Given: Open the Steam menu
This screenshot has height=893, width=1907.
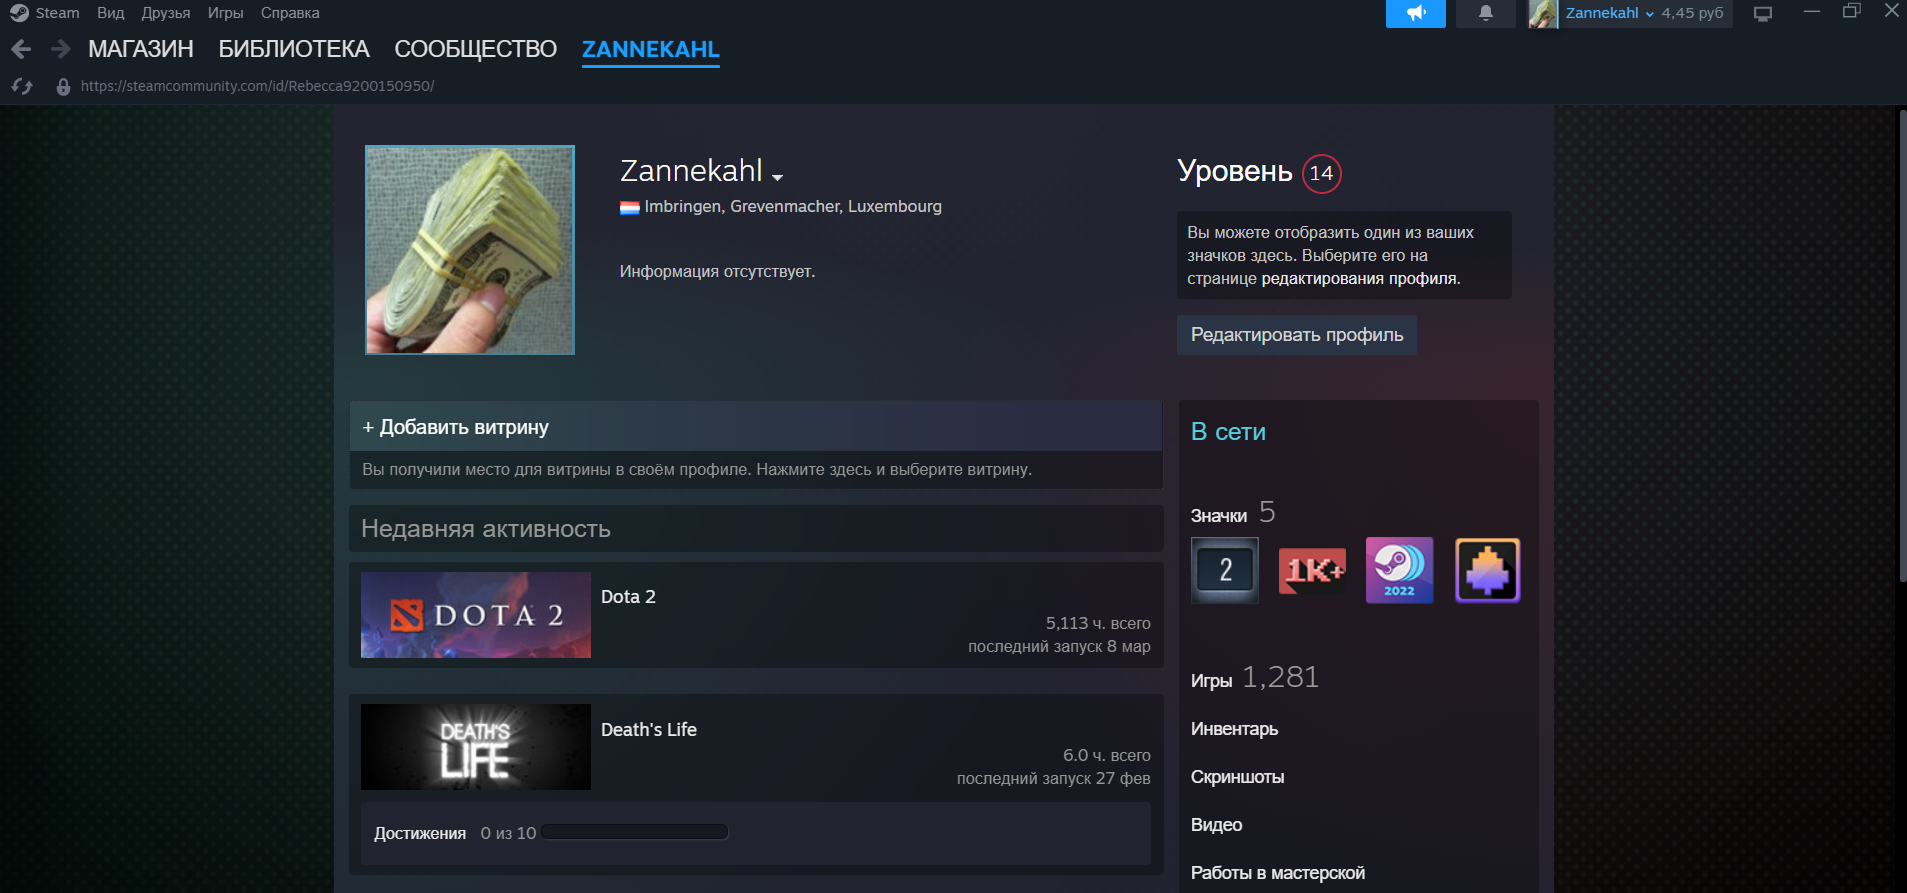Looking at the screenshot, I should point(46,13).
